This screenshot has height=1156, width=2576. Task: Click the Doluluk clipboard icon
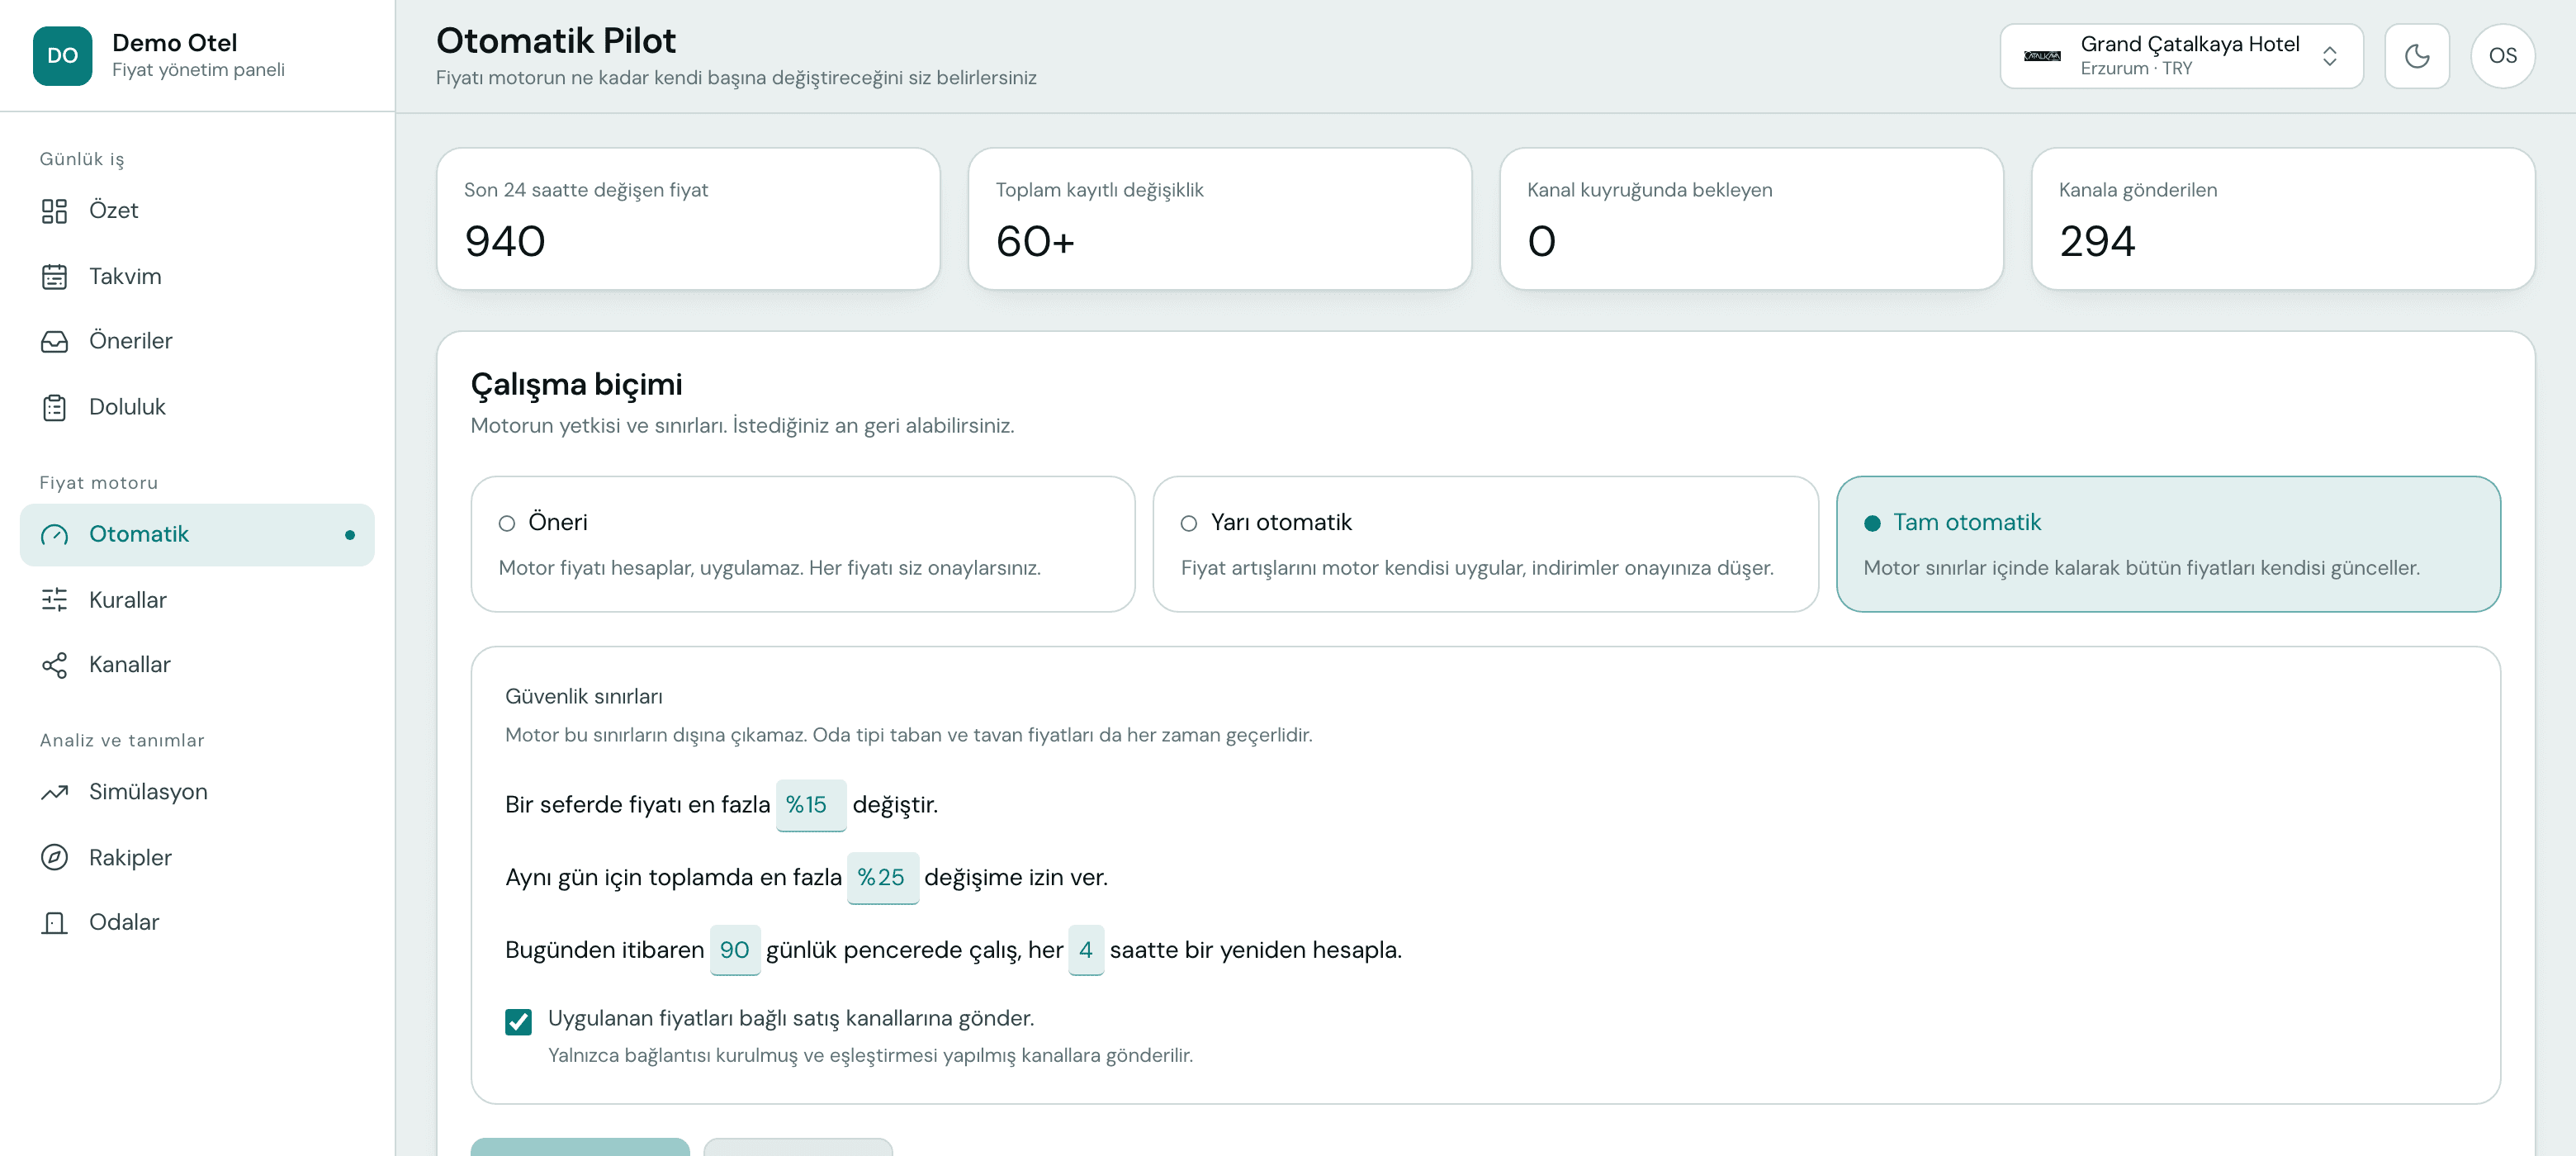click(x=54, y=407)
